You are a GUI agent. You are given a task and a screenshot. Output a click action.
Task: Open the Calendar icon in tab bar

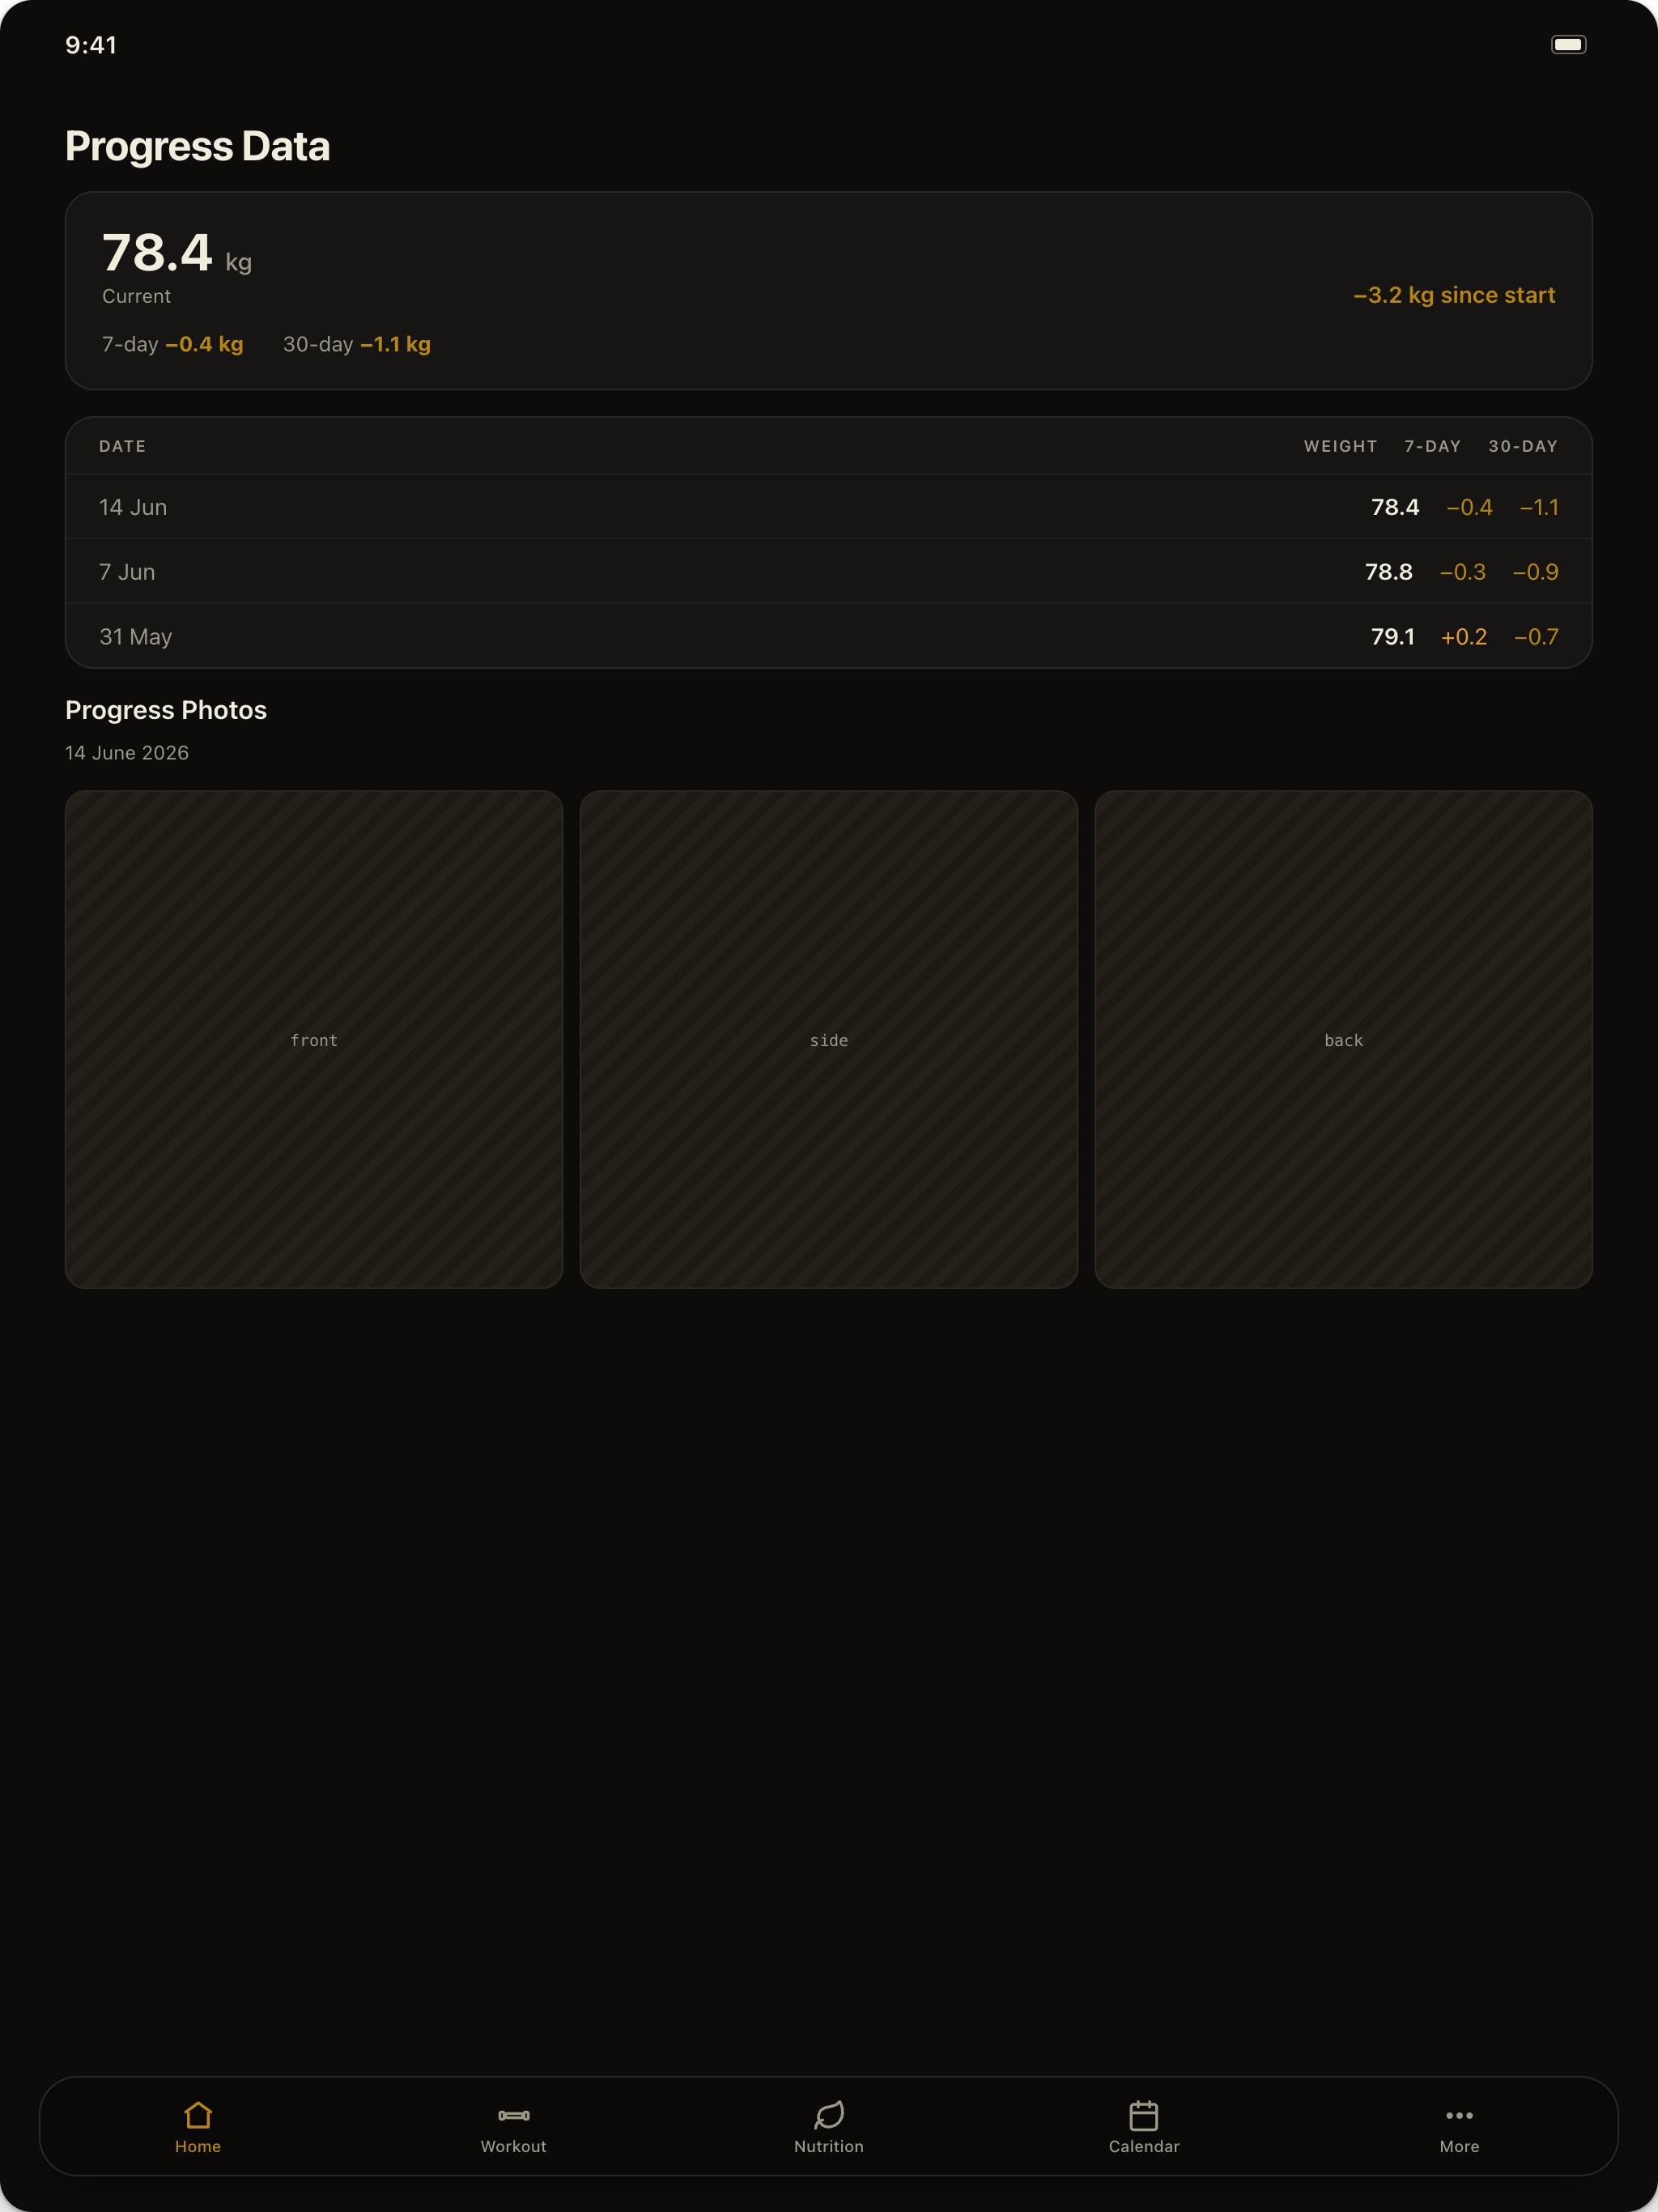(1144, 2115)
